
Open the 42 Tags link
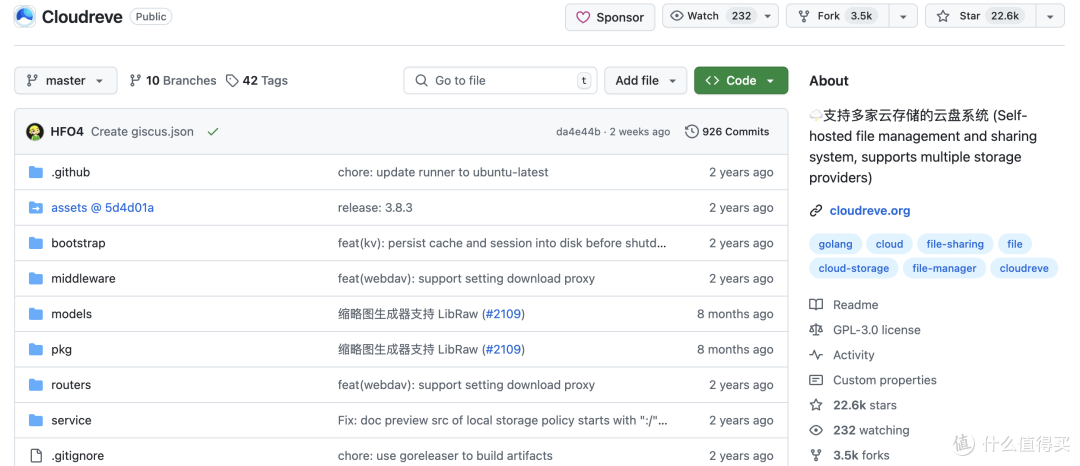pyautogui.click(x=257, y=81)
